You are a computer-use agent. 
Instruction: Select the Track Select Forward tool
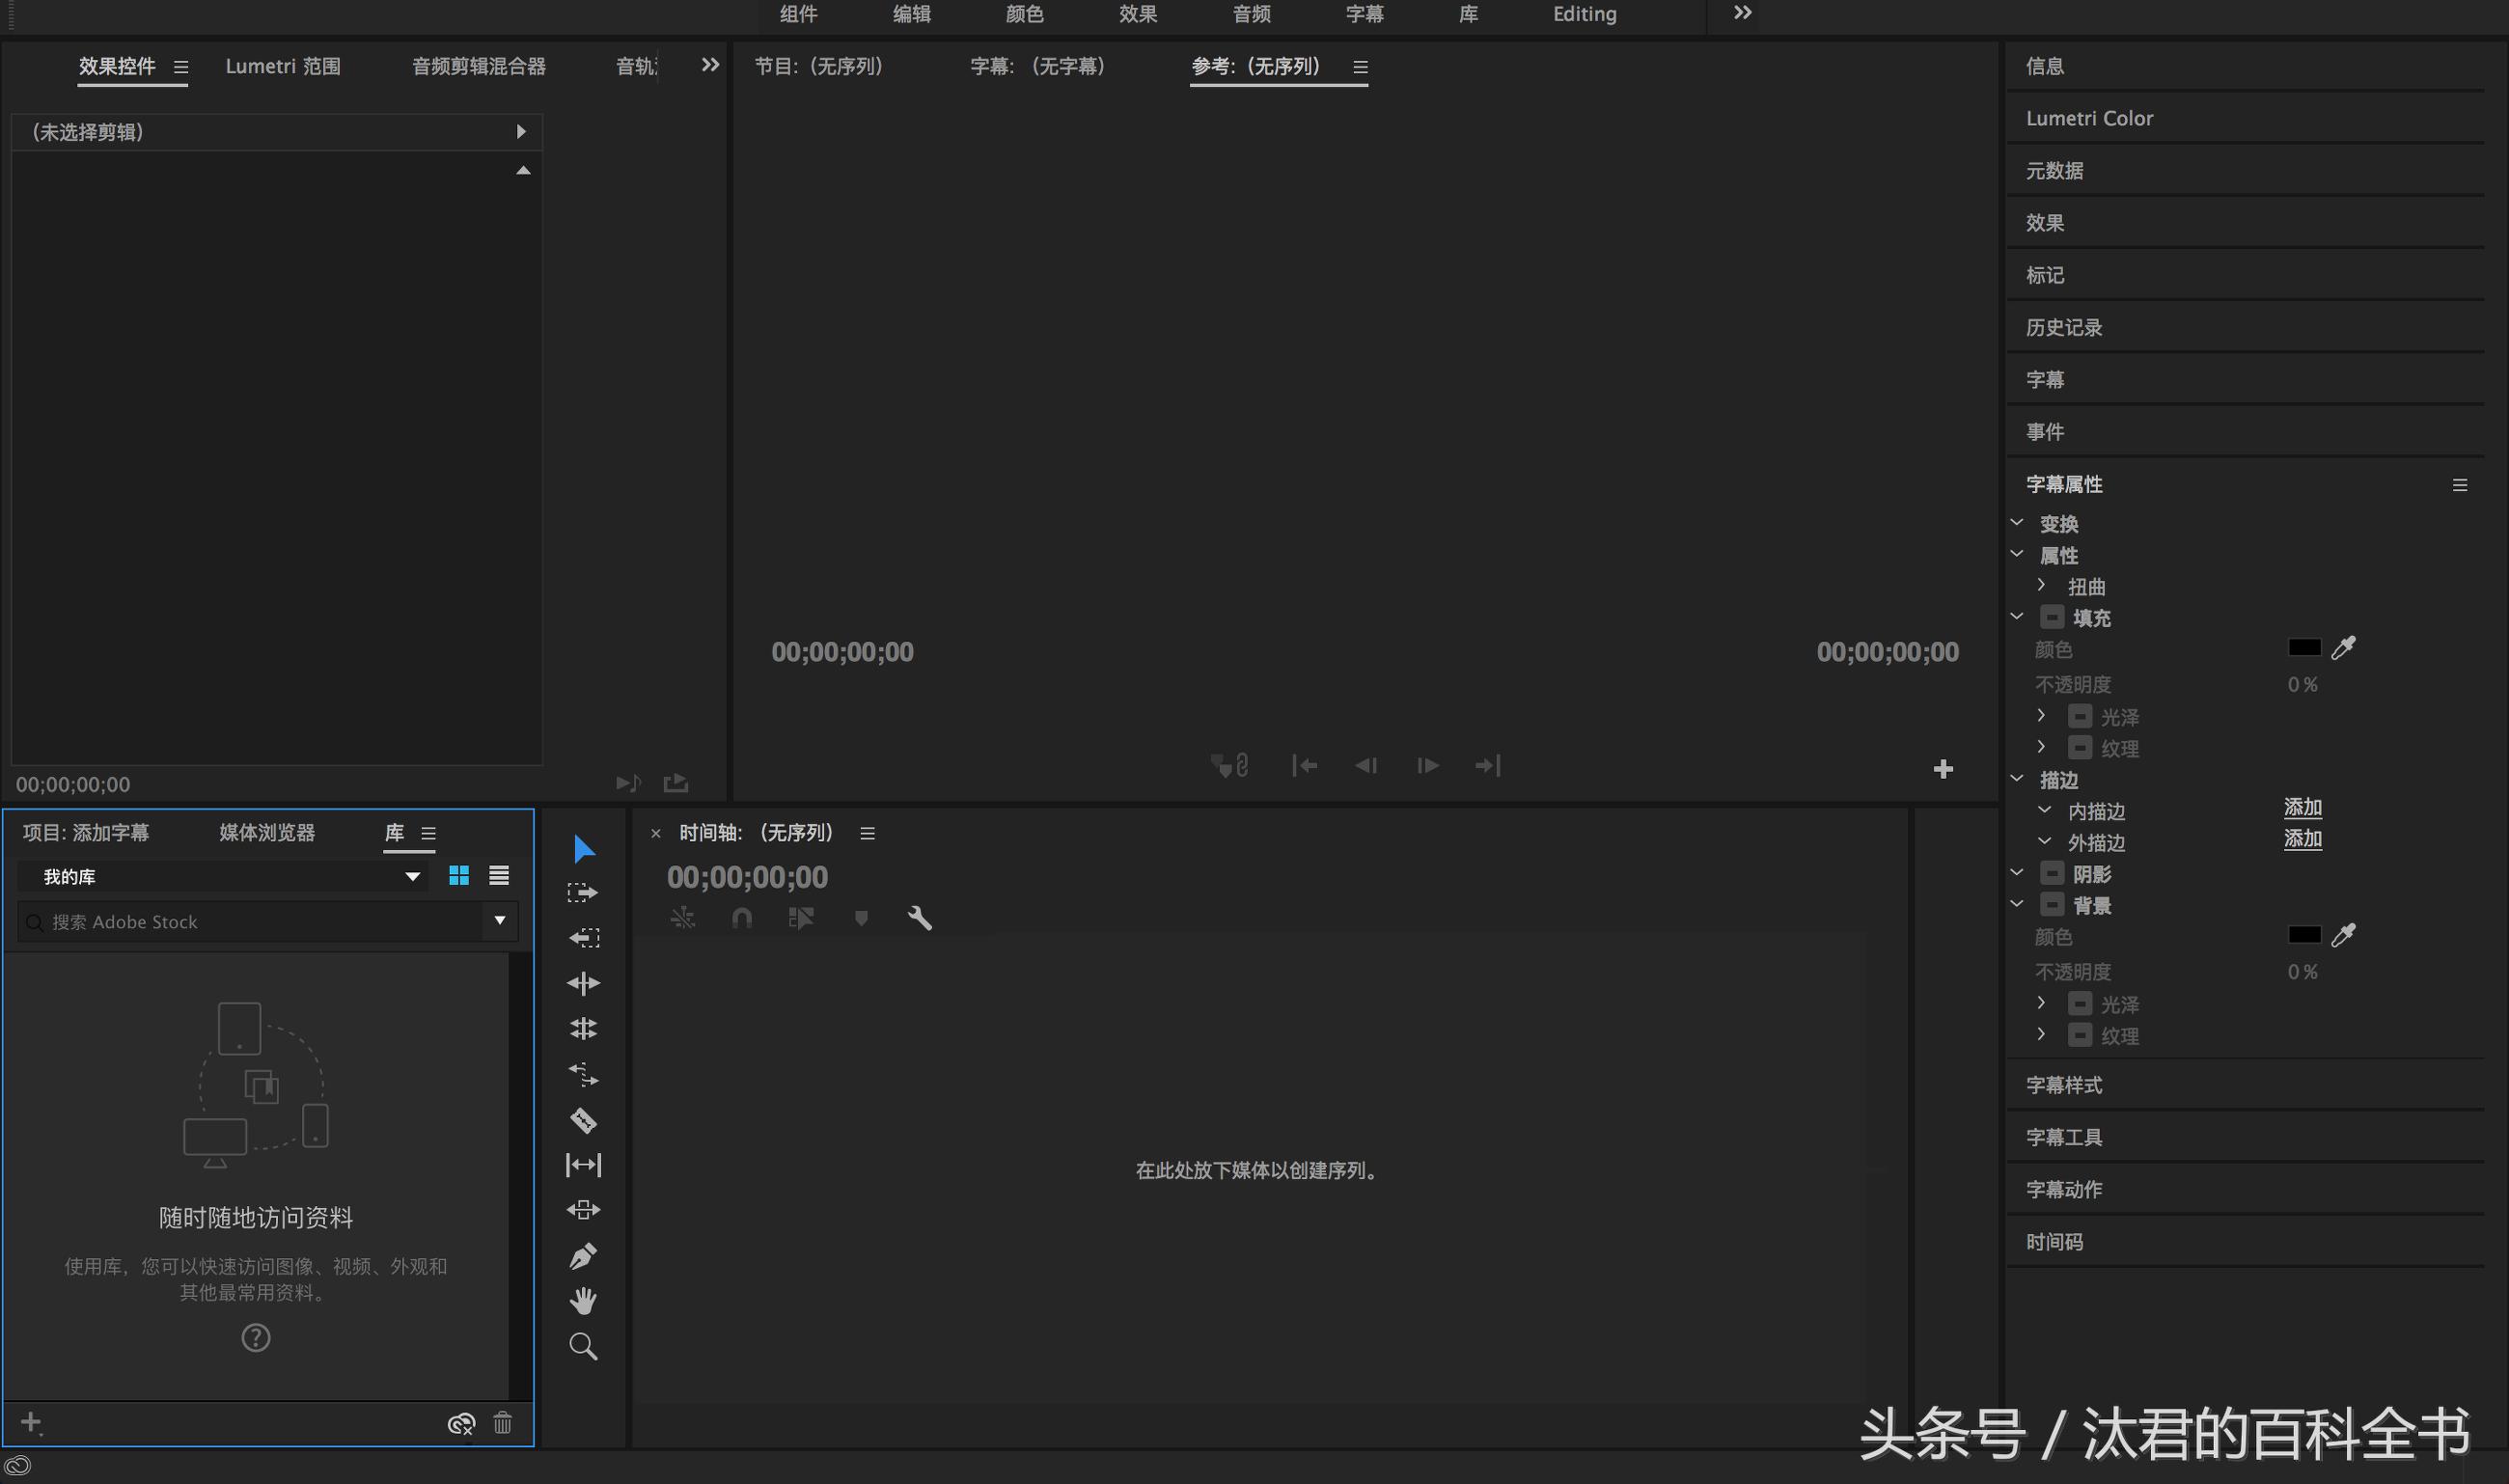click(x=583, y=890)
